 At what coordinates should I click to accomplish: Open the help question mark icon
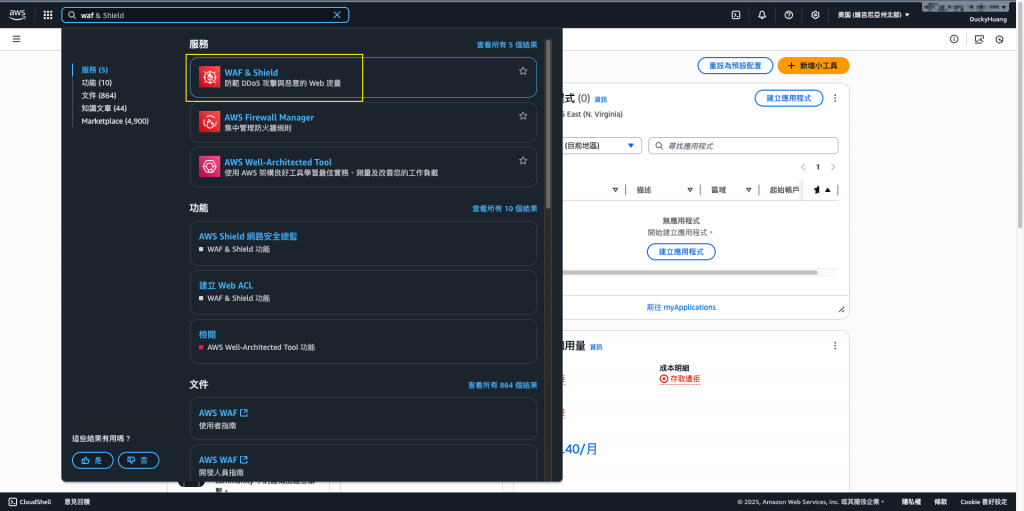tap(788, 15)
